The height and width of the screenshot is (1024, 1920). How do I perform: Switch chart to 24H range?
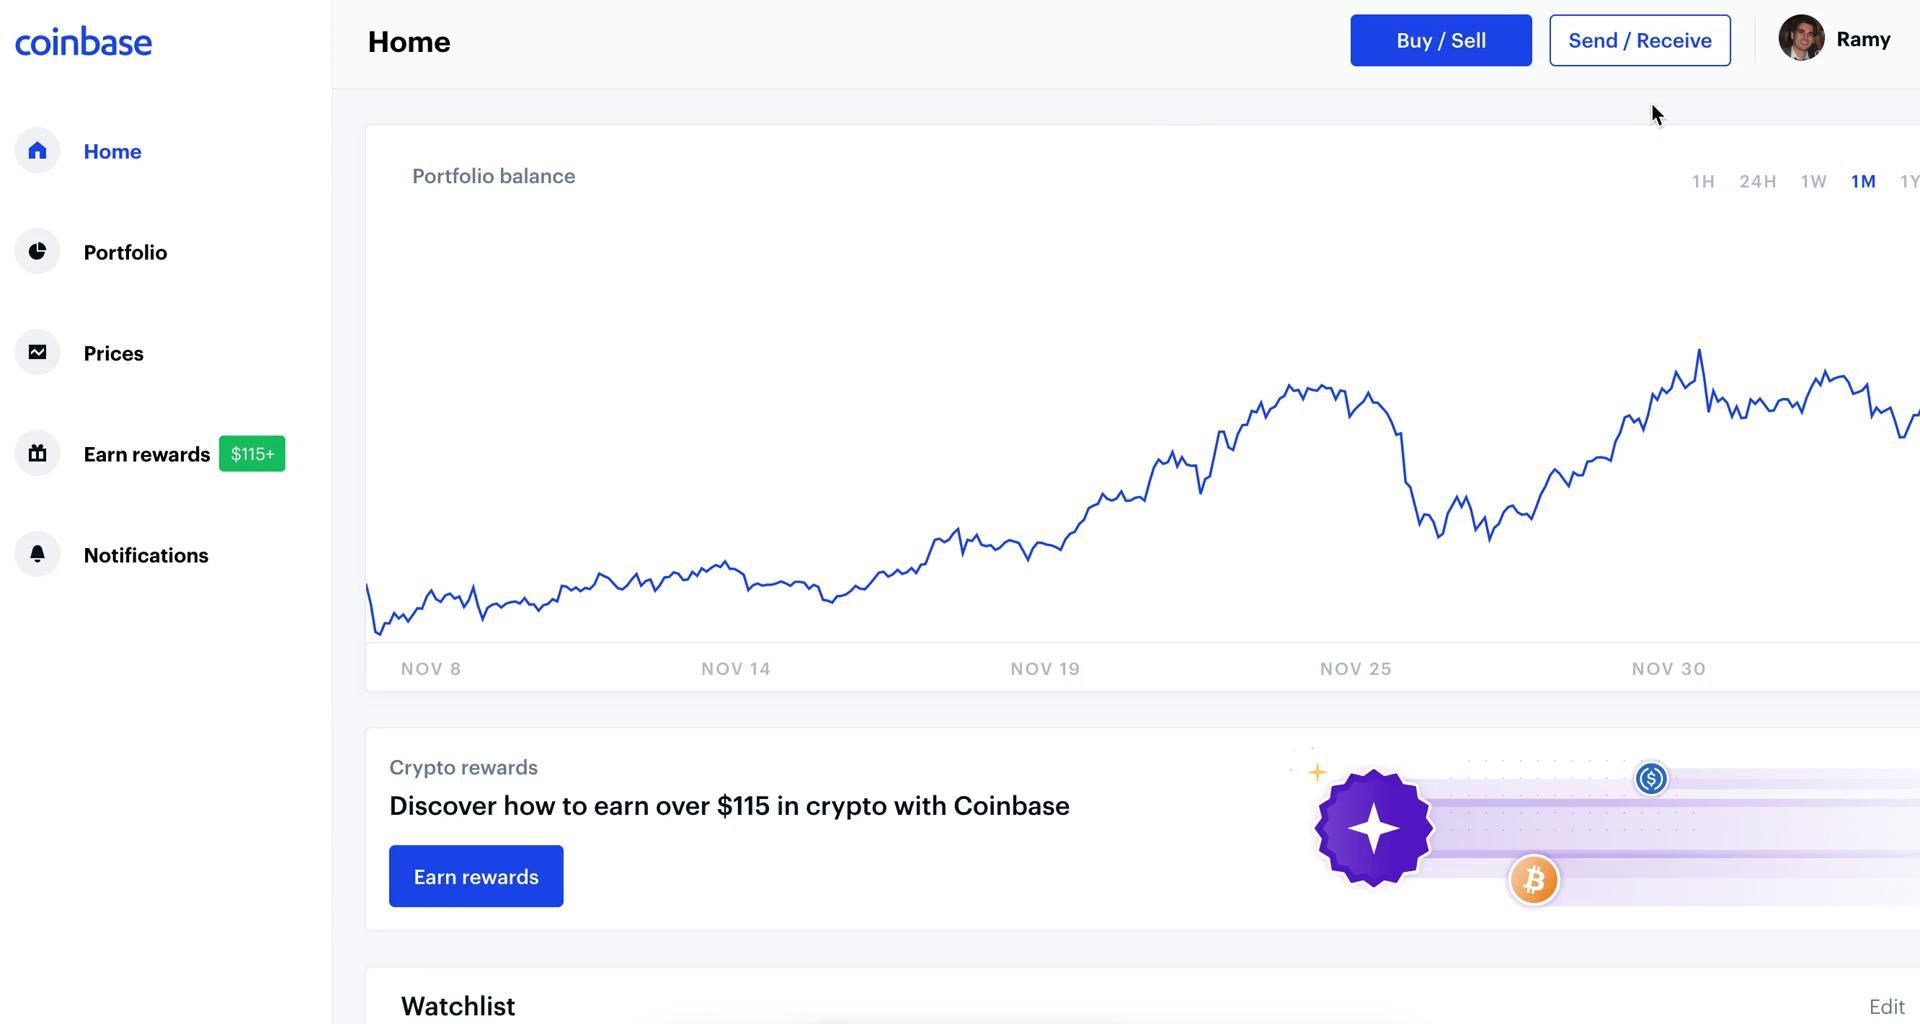pos(1757,182)
